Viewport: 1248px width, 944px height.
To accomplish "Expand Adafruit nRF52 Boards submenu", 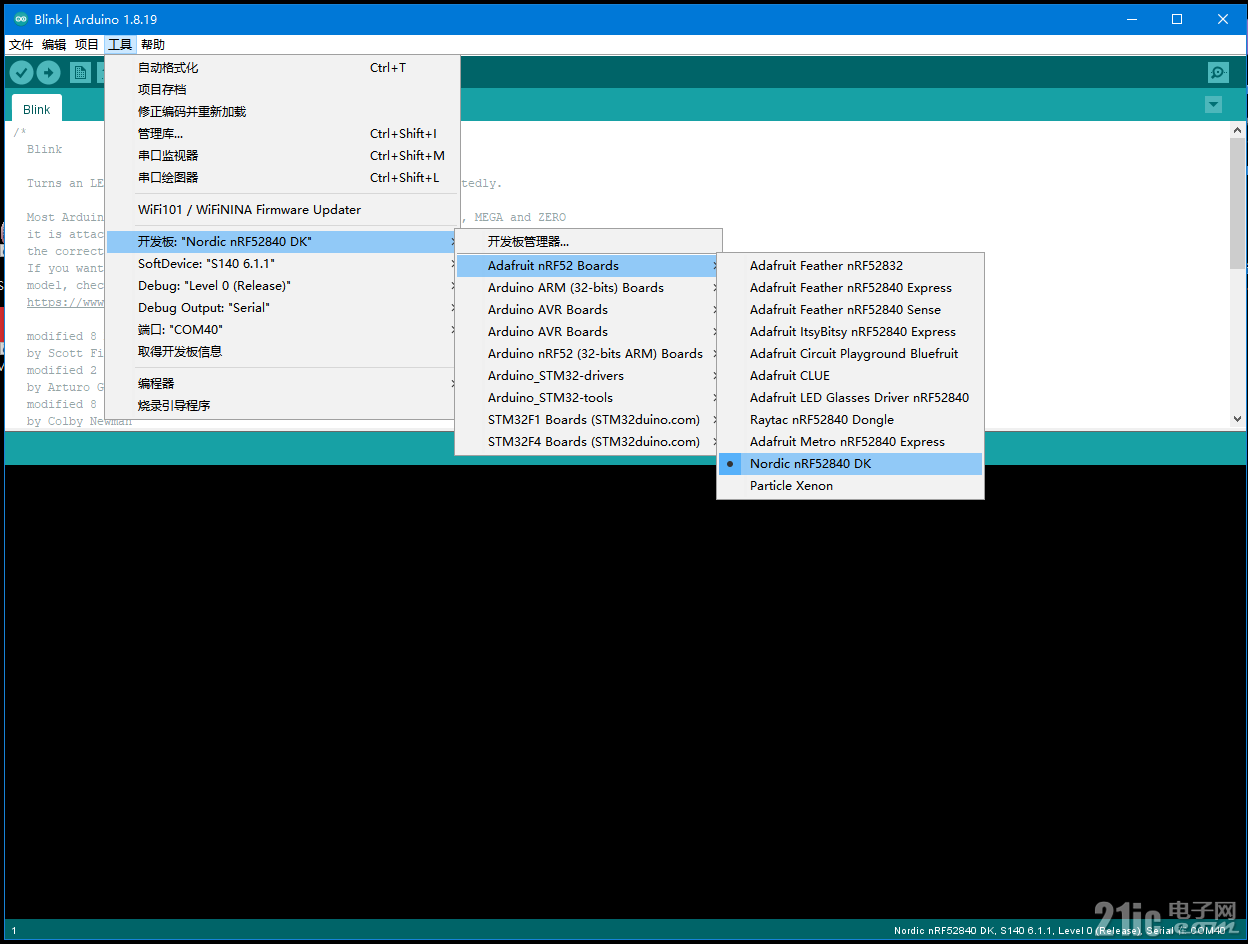I will pos(588,266).
